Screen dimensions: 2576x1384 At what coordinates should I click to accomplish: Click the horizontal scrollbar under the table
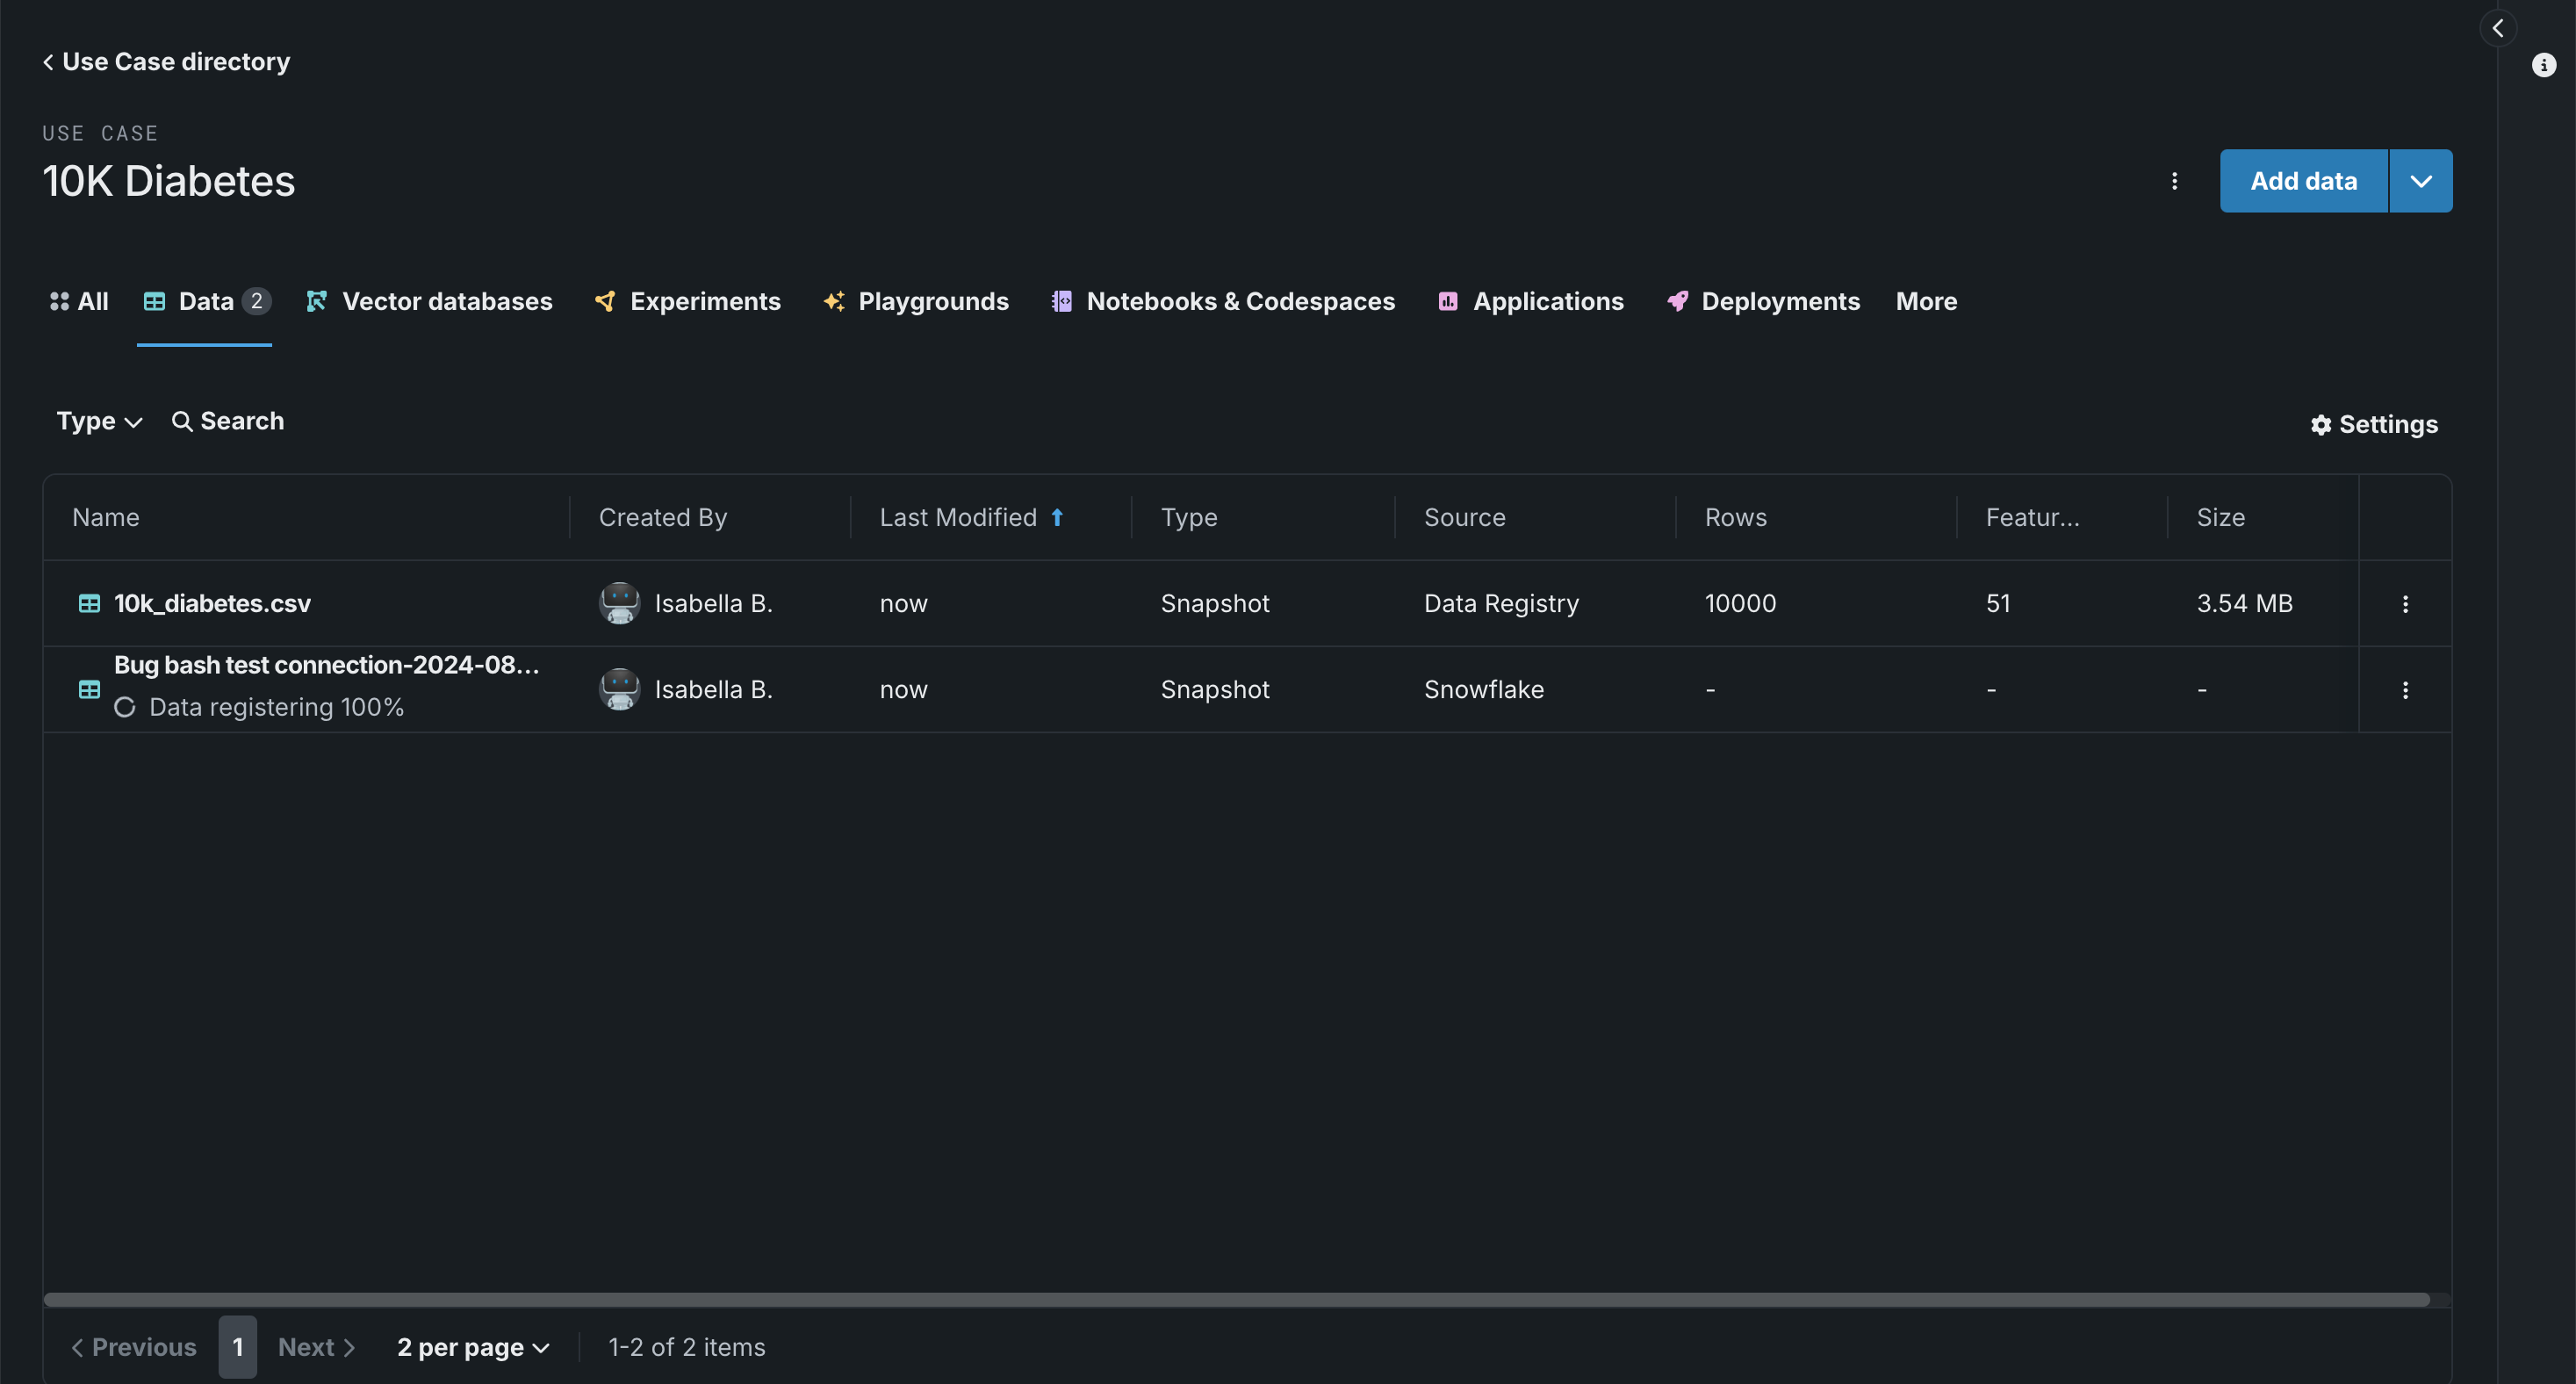(1236, 1300)
